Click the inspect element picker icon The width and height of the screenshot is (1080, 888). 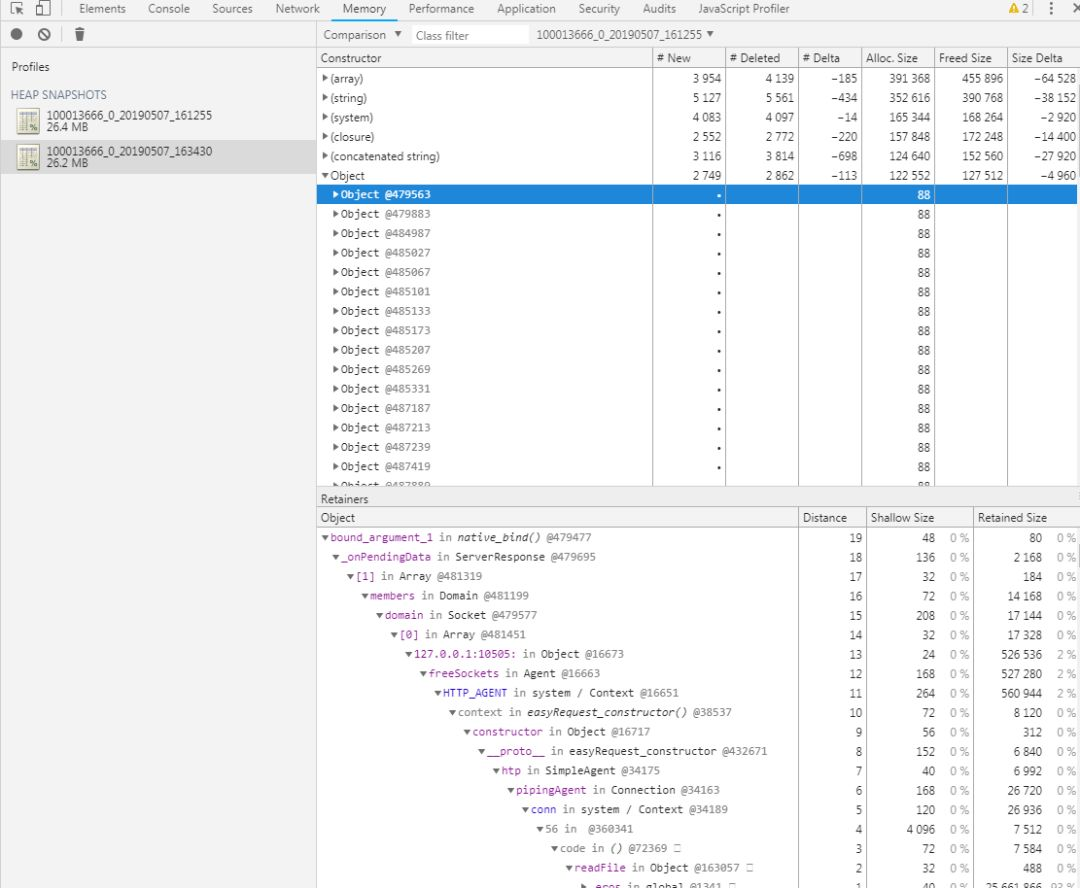click(17, 9)
